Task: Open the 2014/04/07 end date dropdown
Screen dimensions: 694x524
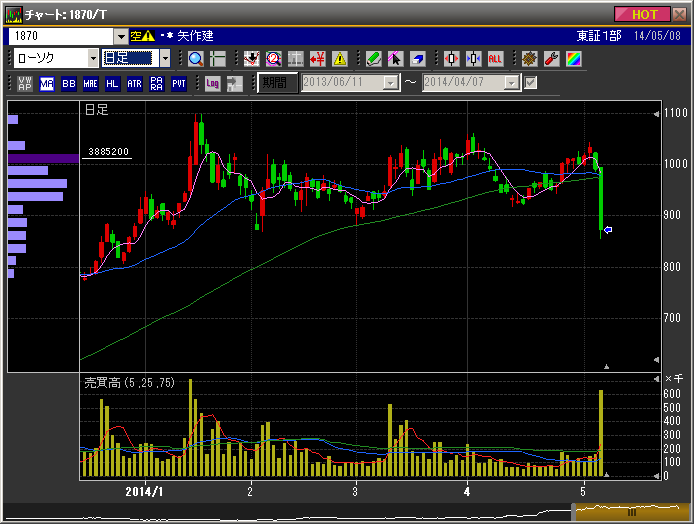Action: click(511, 83)
